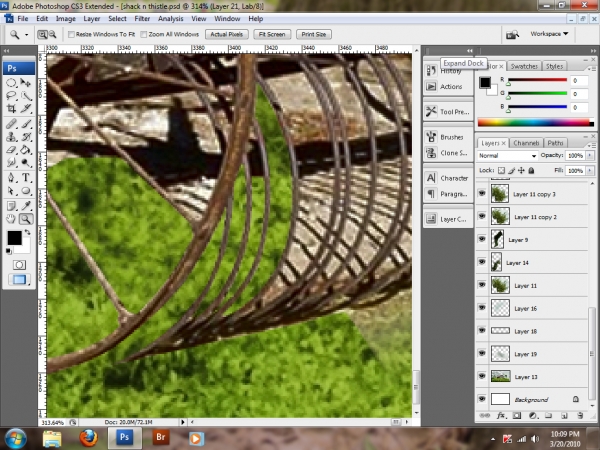Switch to the Paths tab
Image resolution: width=600 pixels, height=450 pixels.
555,143
